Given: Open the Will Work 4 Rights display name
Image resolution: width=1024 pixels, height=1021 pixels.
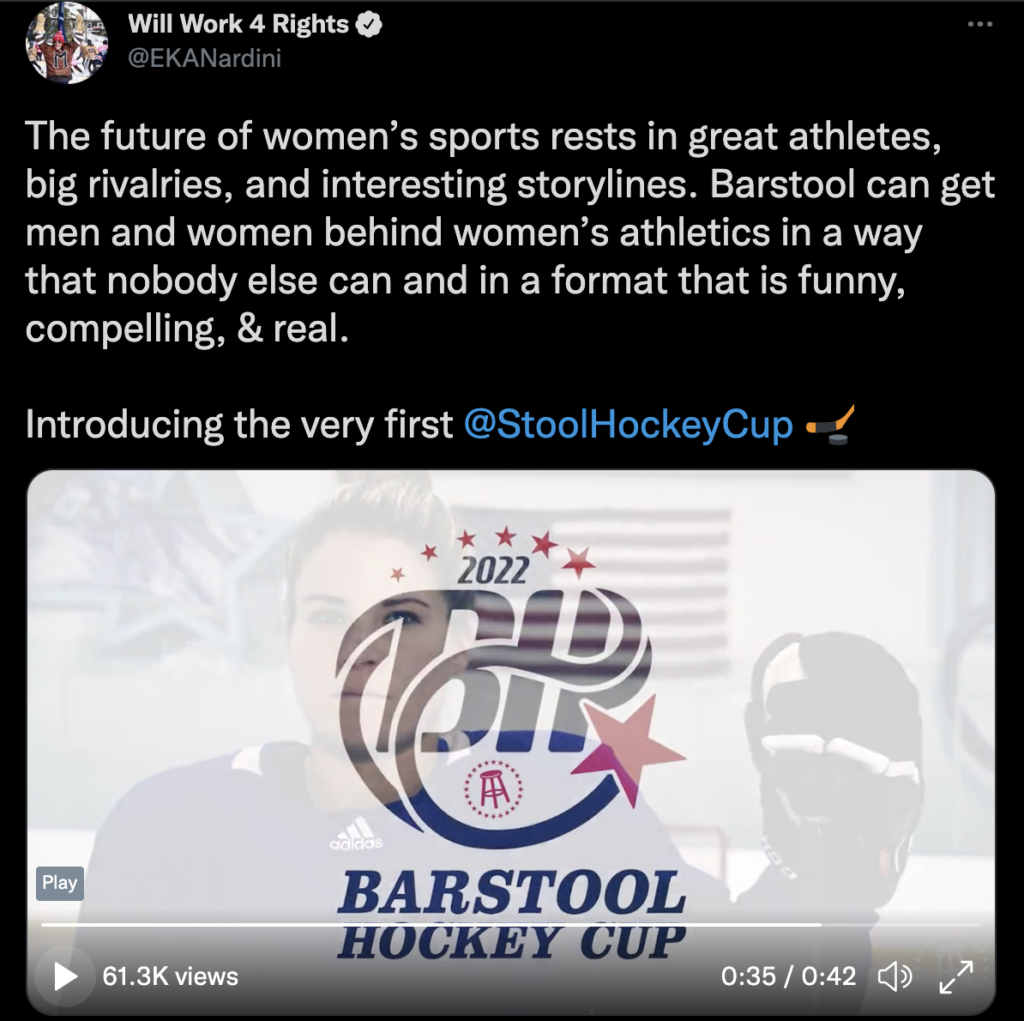Looking at the screenshot, I should (238, 24).
